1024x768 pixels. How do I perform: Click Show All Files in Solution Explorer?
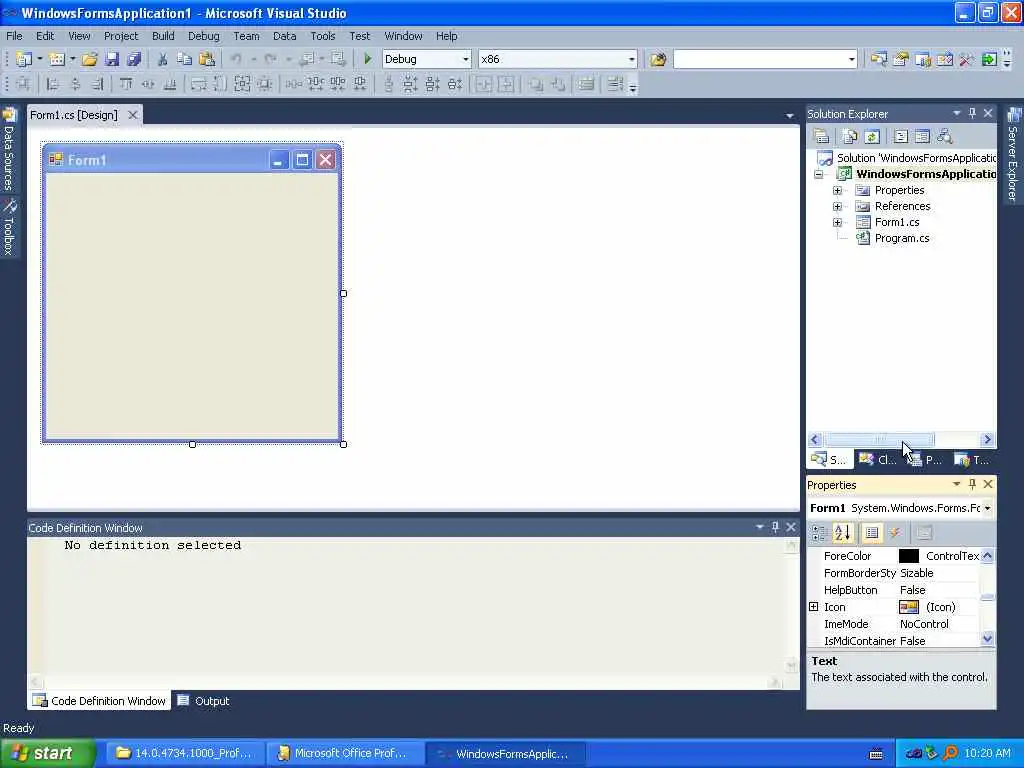point(850,136)
